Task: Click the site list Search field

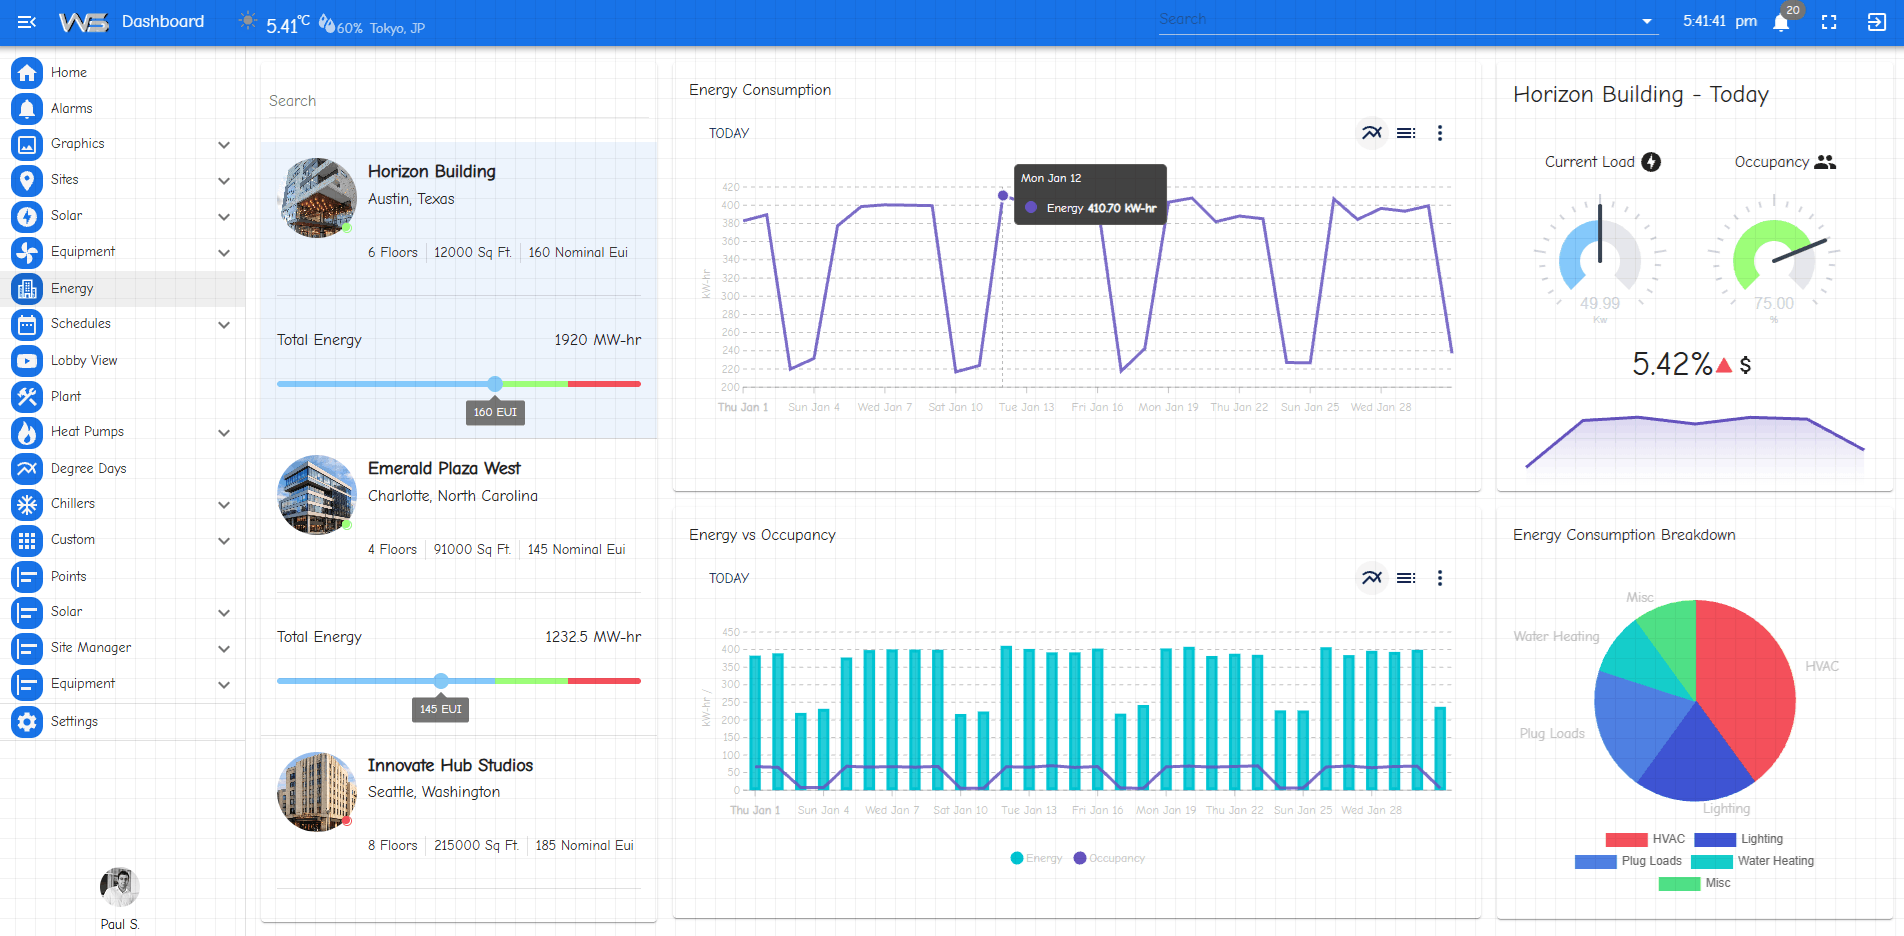Action: (458, 101)
